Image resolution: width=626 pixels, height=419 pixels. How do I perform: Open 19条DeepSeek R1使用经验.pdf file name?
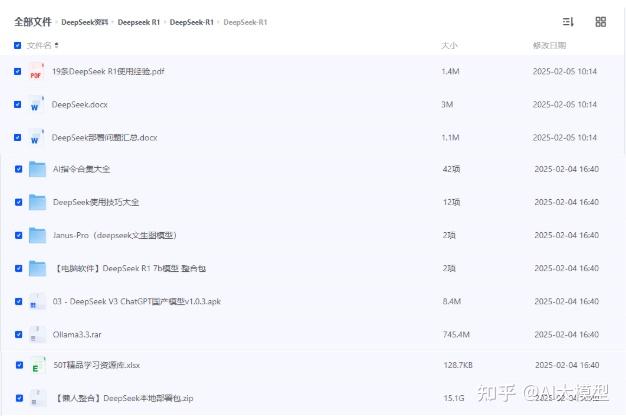pyautogui.click(x=108, y=71)
